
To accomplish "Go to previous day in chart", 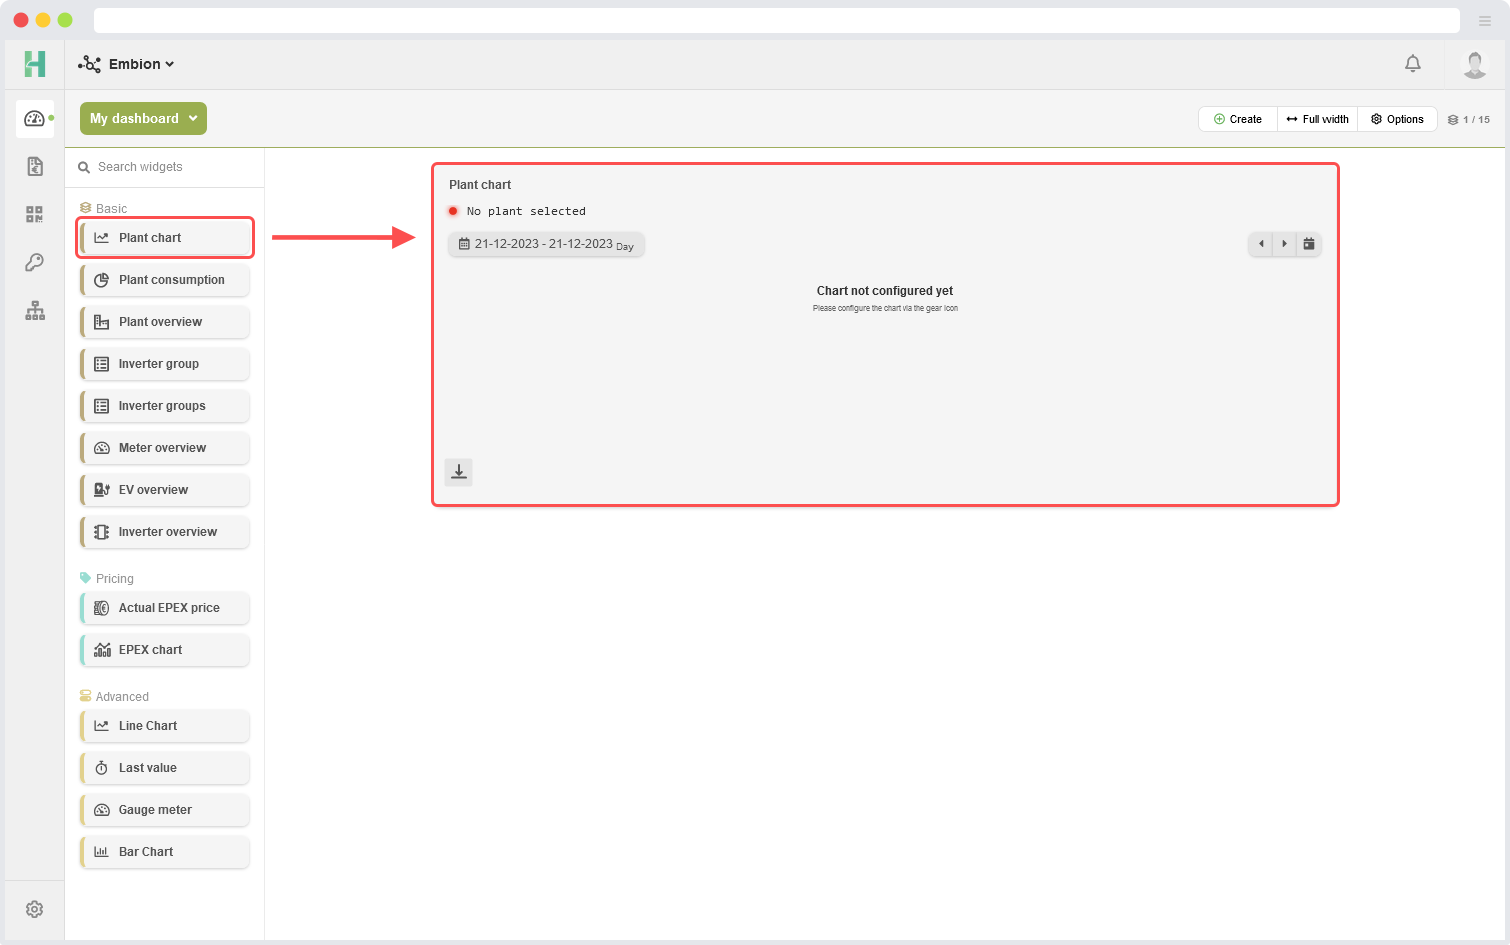I will [1261, 244].
